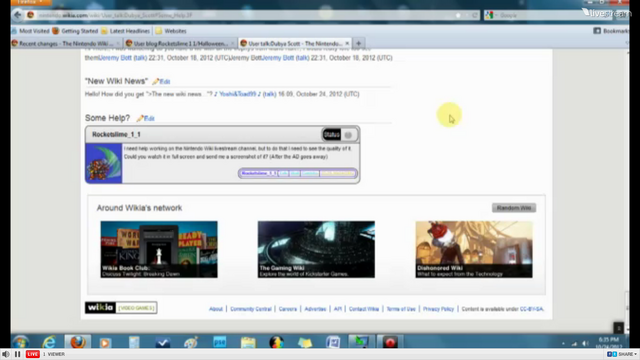Image resolution: width=640 pixels, height=360 pixels.
Task: Click the Video Games footer label
Action: (x=136, y=308)
